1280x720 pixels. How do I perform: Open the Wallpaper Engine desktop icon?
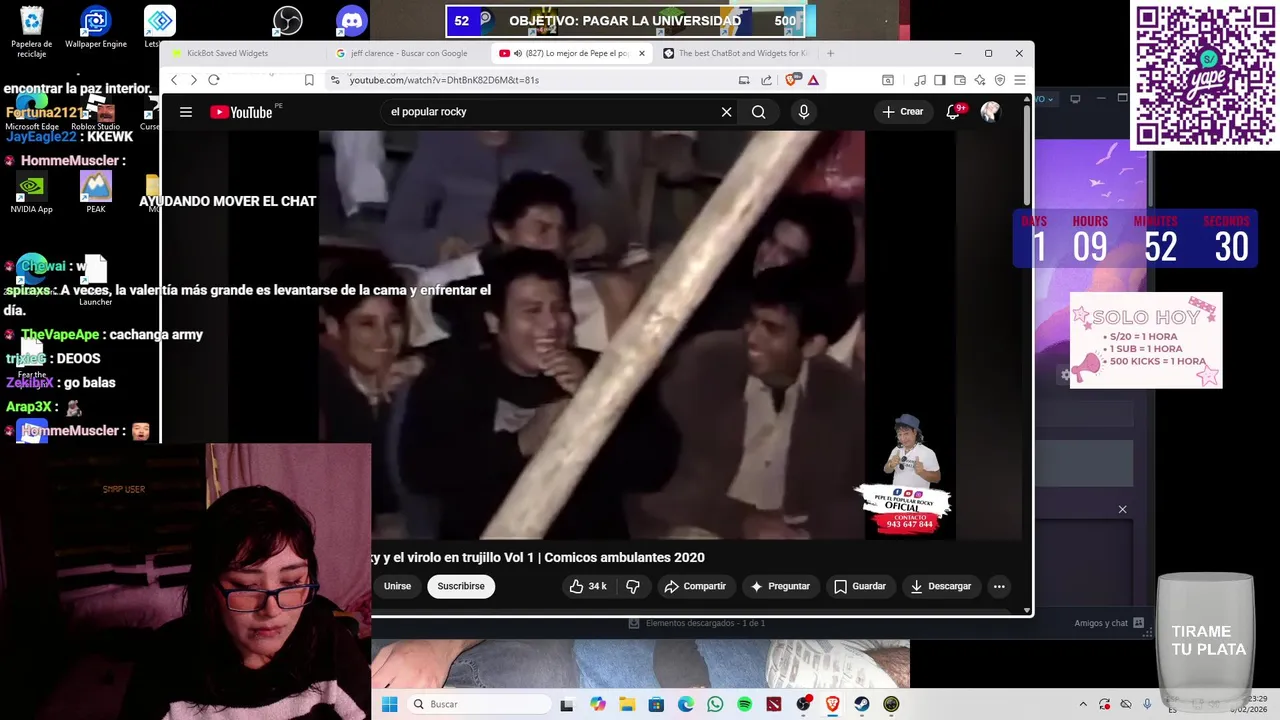coord(96,28)
